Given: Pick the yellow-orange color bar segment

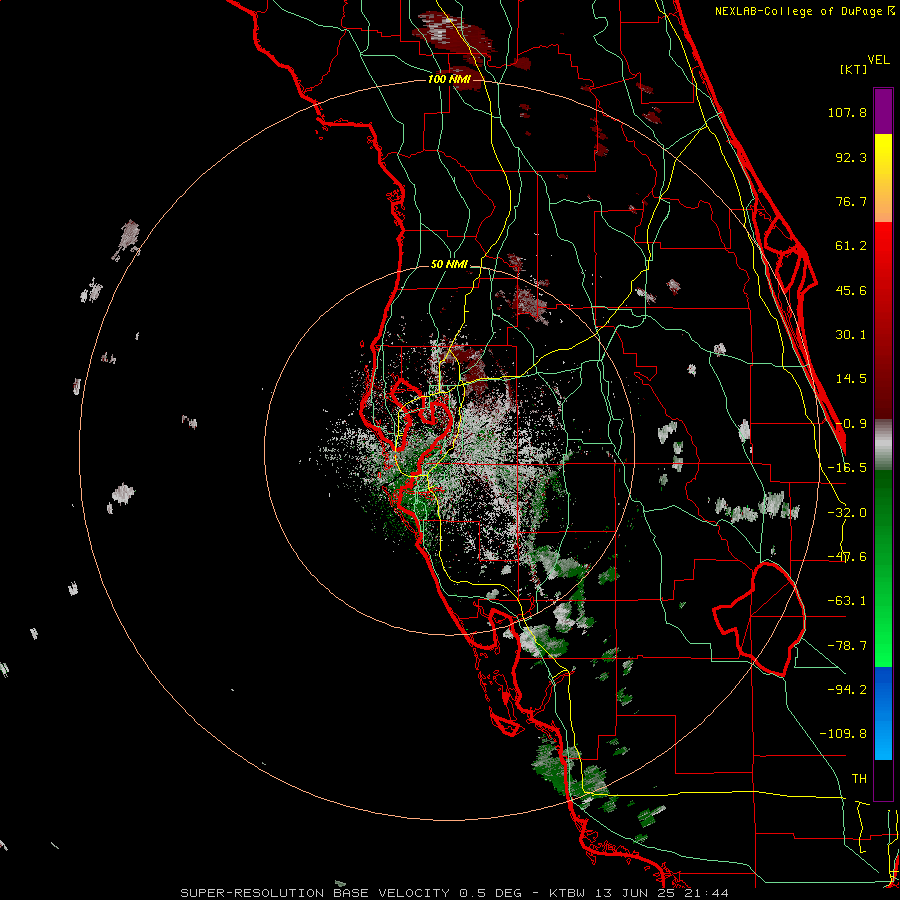Looking at the screenshot, I should pyautogui.click(x=883, y=178).
